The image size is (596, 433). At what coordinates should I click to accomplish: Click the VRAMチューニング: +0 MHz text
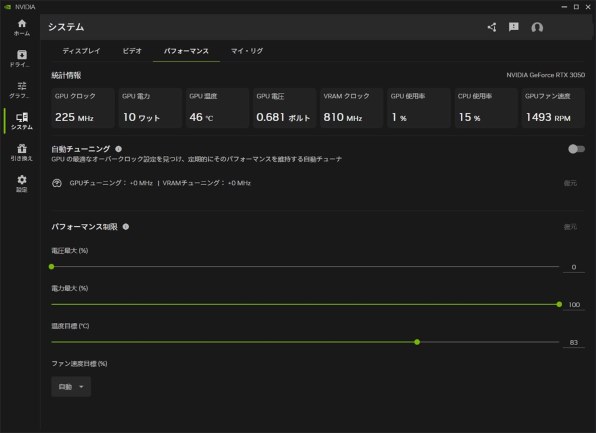(x=207, y=183)
